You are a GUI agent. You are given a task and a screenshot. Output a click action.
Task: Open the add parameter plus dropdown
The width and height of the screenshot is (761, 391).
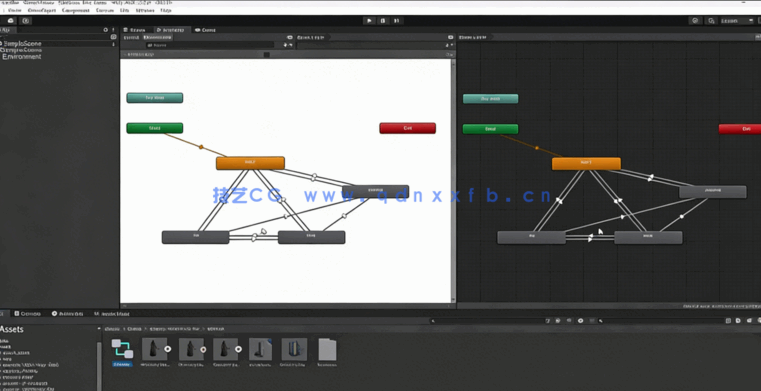pos(288,45)
